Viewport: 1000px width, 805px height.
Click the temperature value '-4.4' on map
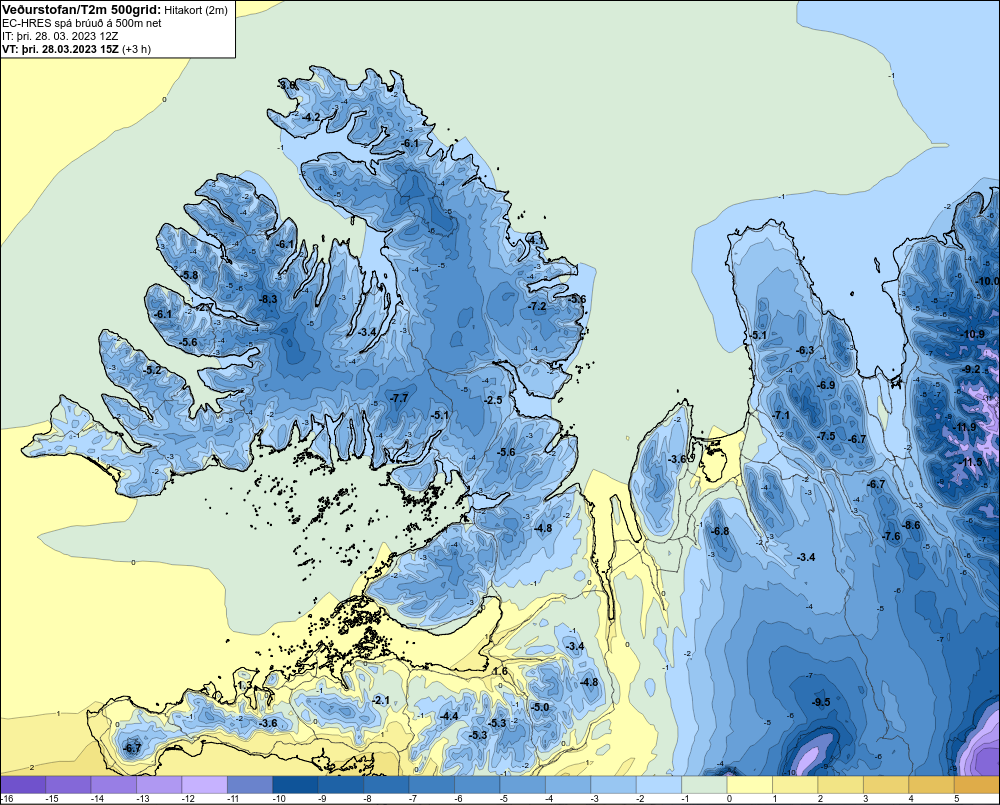[x=449, y=716]
